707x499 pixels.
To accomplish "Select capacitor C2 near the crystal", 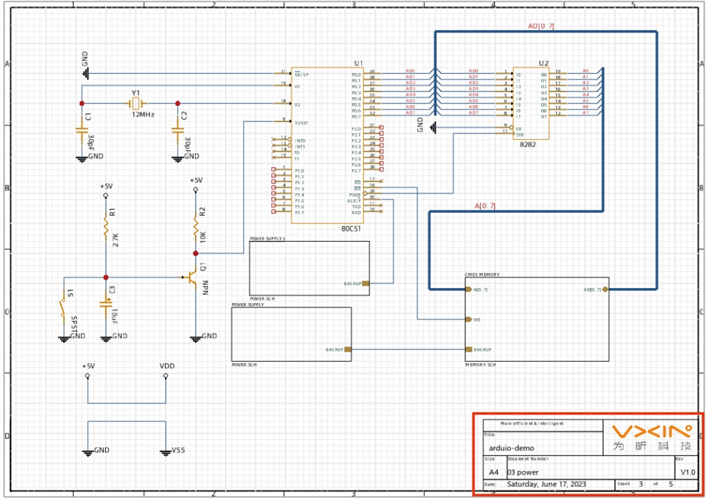I will [177, 128].
